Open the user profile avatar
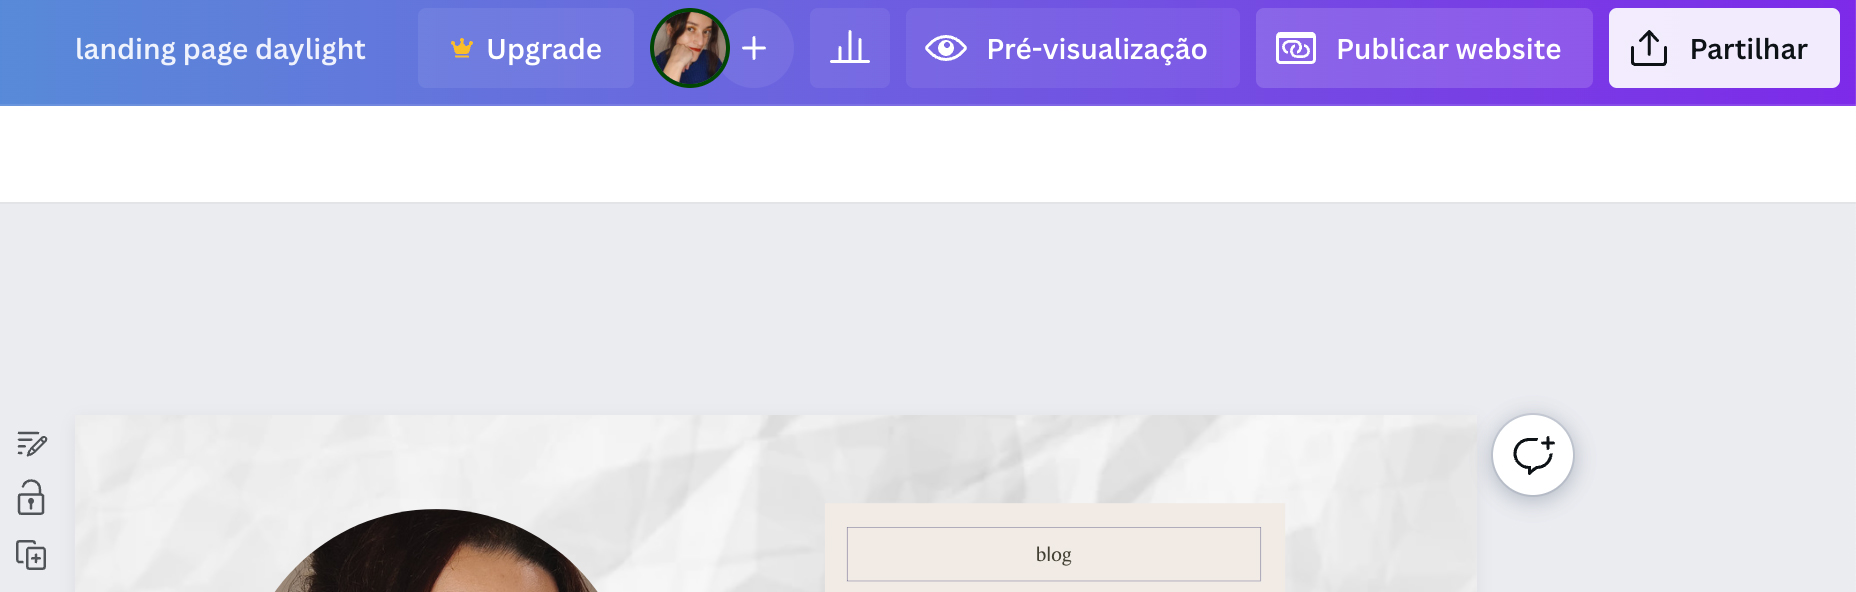 689,48
